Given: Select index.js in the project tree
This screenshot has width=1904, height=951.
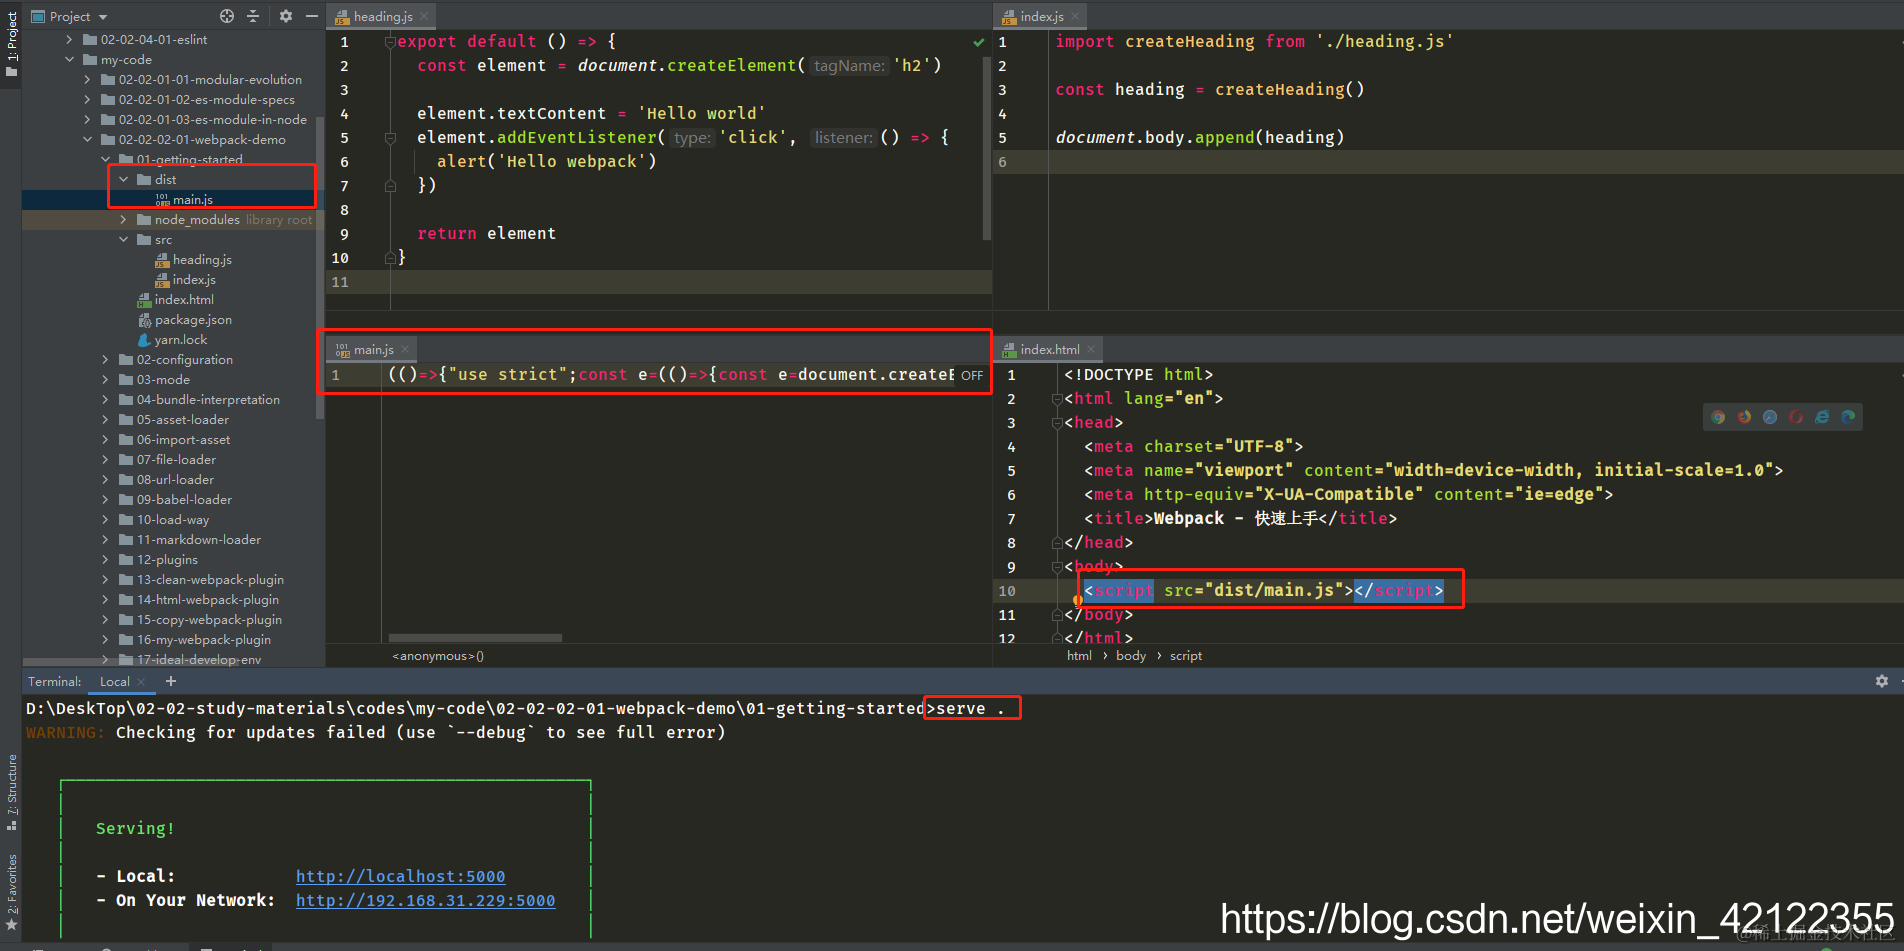Looking at the screenshot, I should point(194,280).
